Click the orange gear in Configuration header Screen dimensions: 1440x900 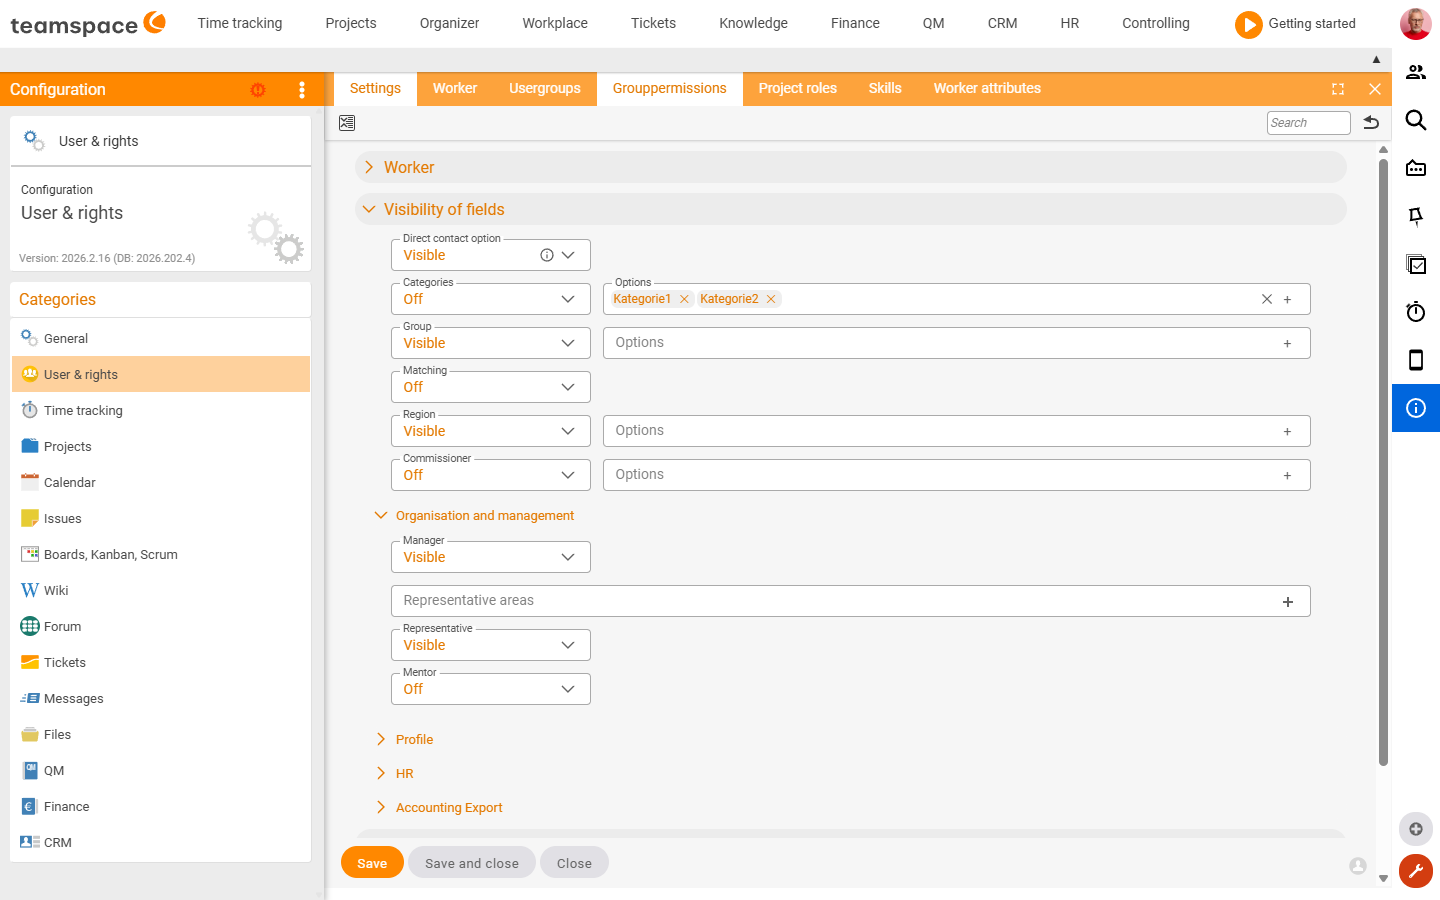[258, 90]
